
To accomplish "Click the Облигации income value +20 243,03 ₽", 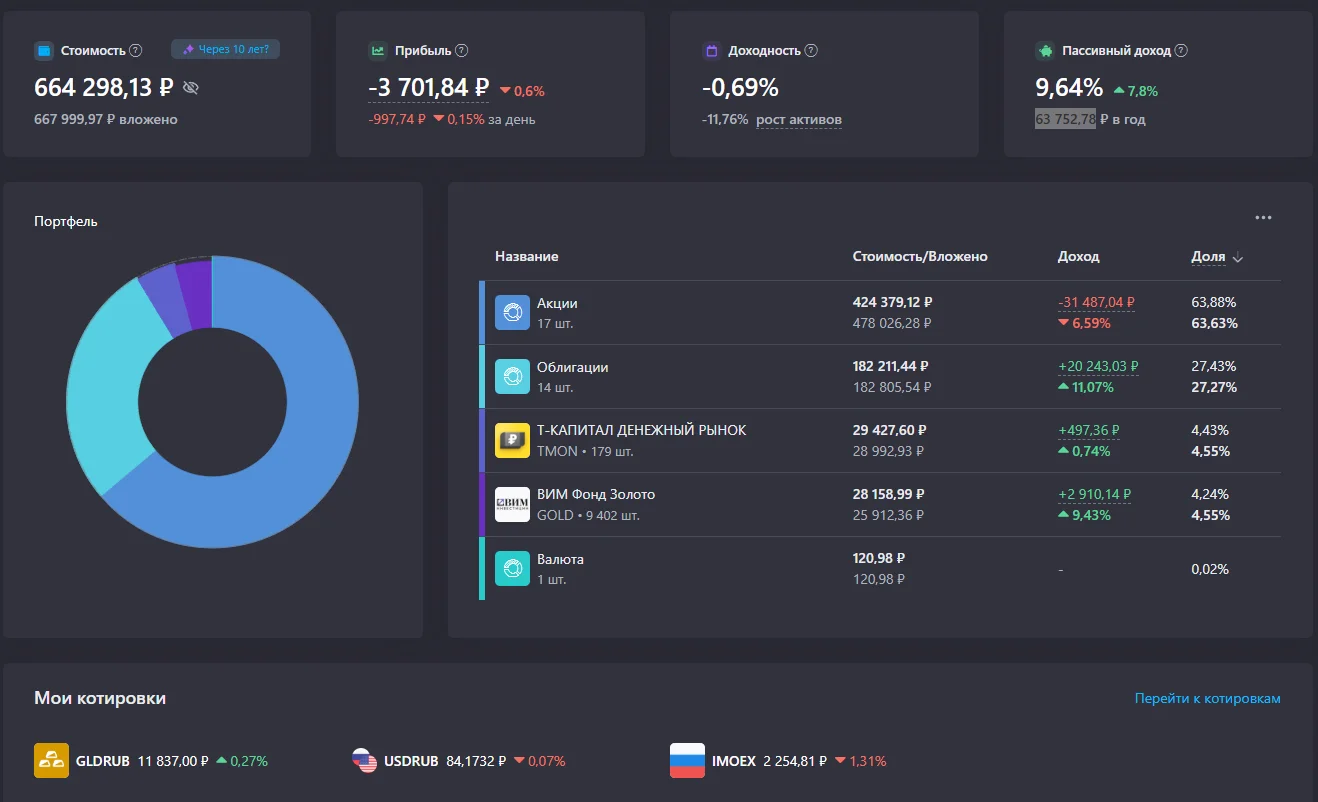I will click(1098, 366).
